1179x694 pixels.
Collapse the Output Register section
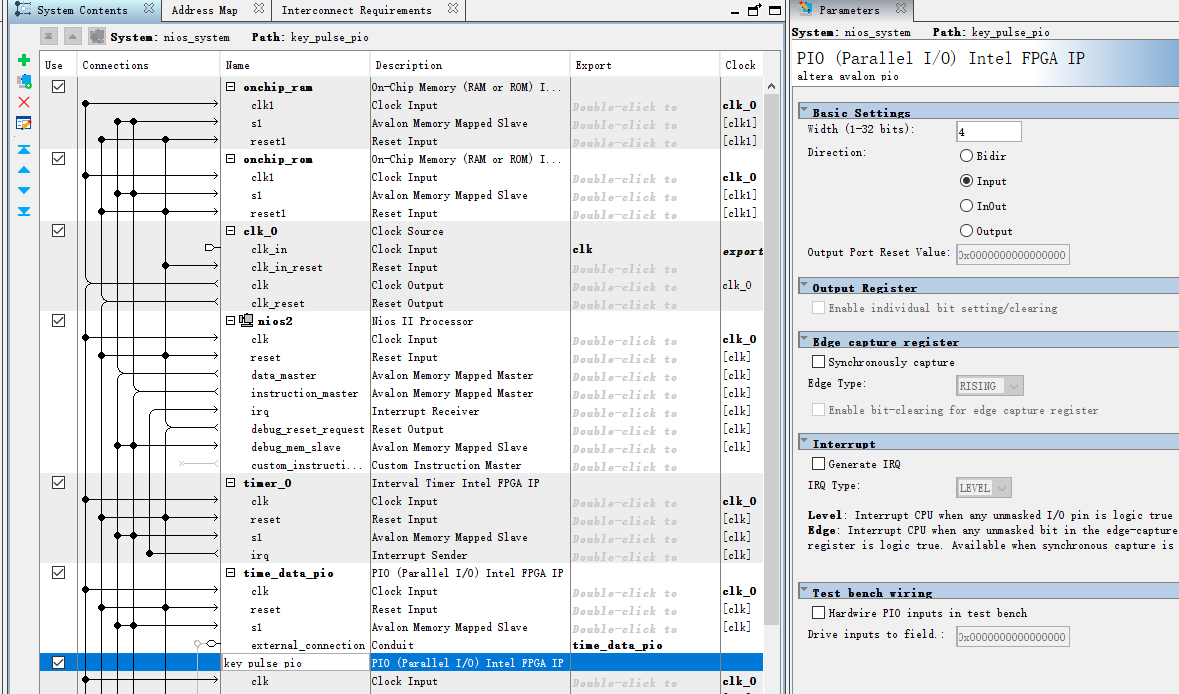point(804,285)
